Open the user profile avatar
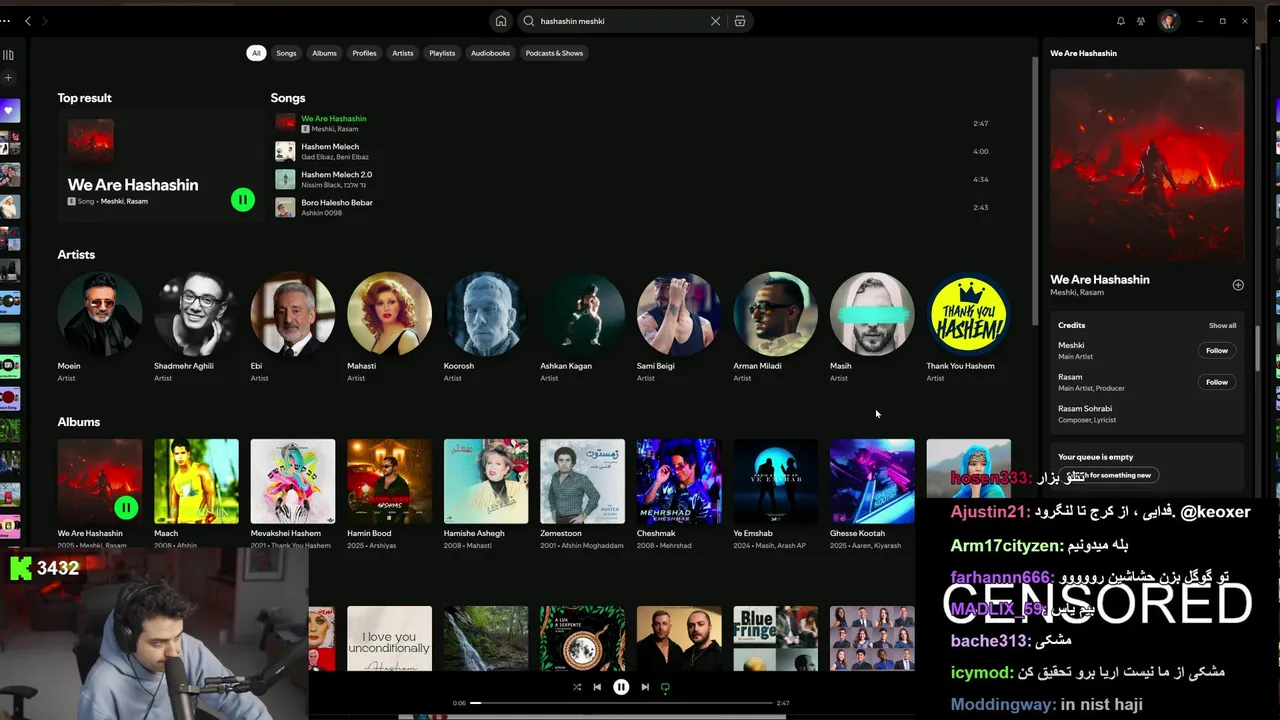Screen dimensions: 1280x720 [x=1168, y=21]
